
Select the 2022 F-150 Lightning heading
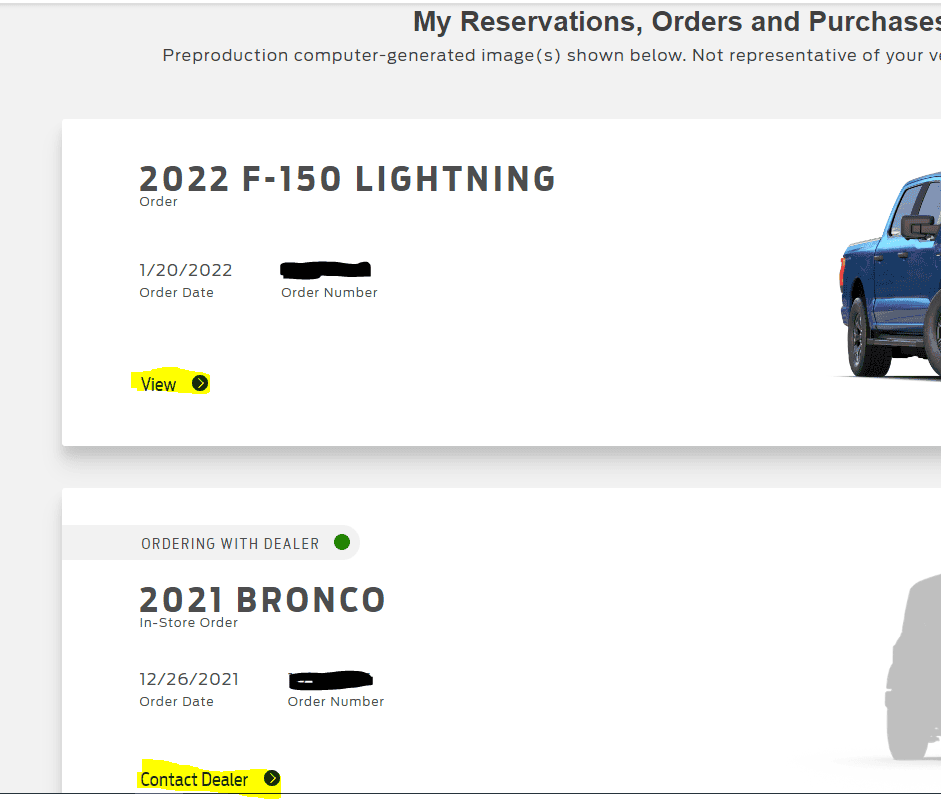click(347, 179)
